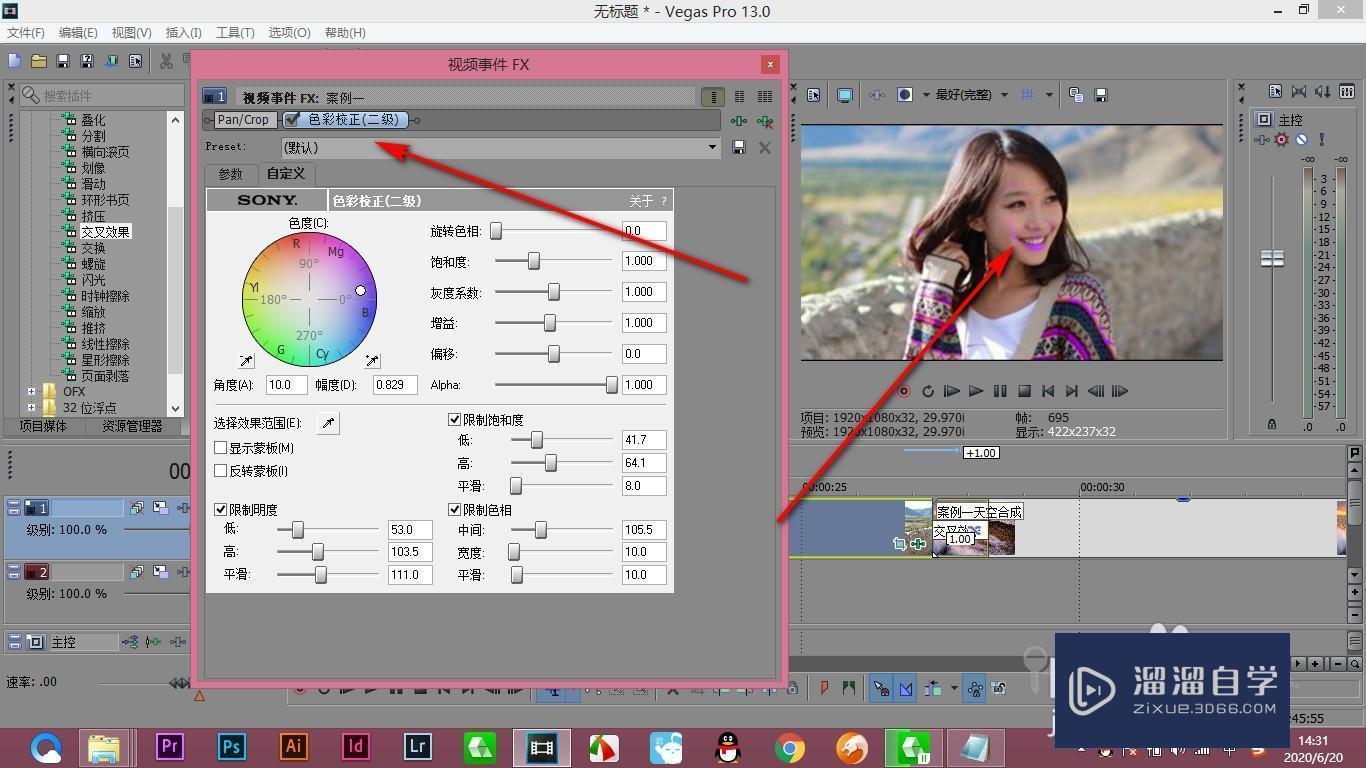This screenshot has width=1366, height=768.
Task: Open the 视图(V) menu
Action: (132, 33)
